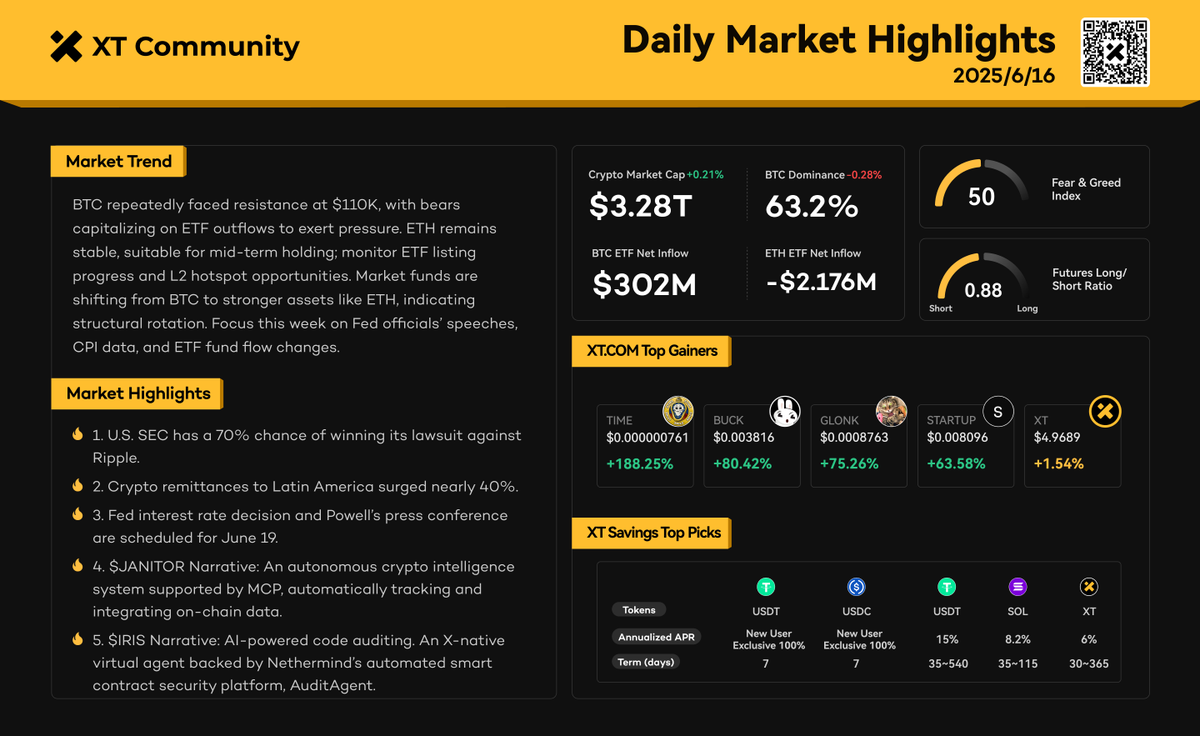Click the Ripple lawsuit highlight text

tap(306, 446)
